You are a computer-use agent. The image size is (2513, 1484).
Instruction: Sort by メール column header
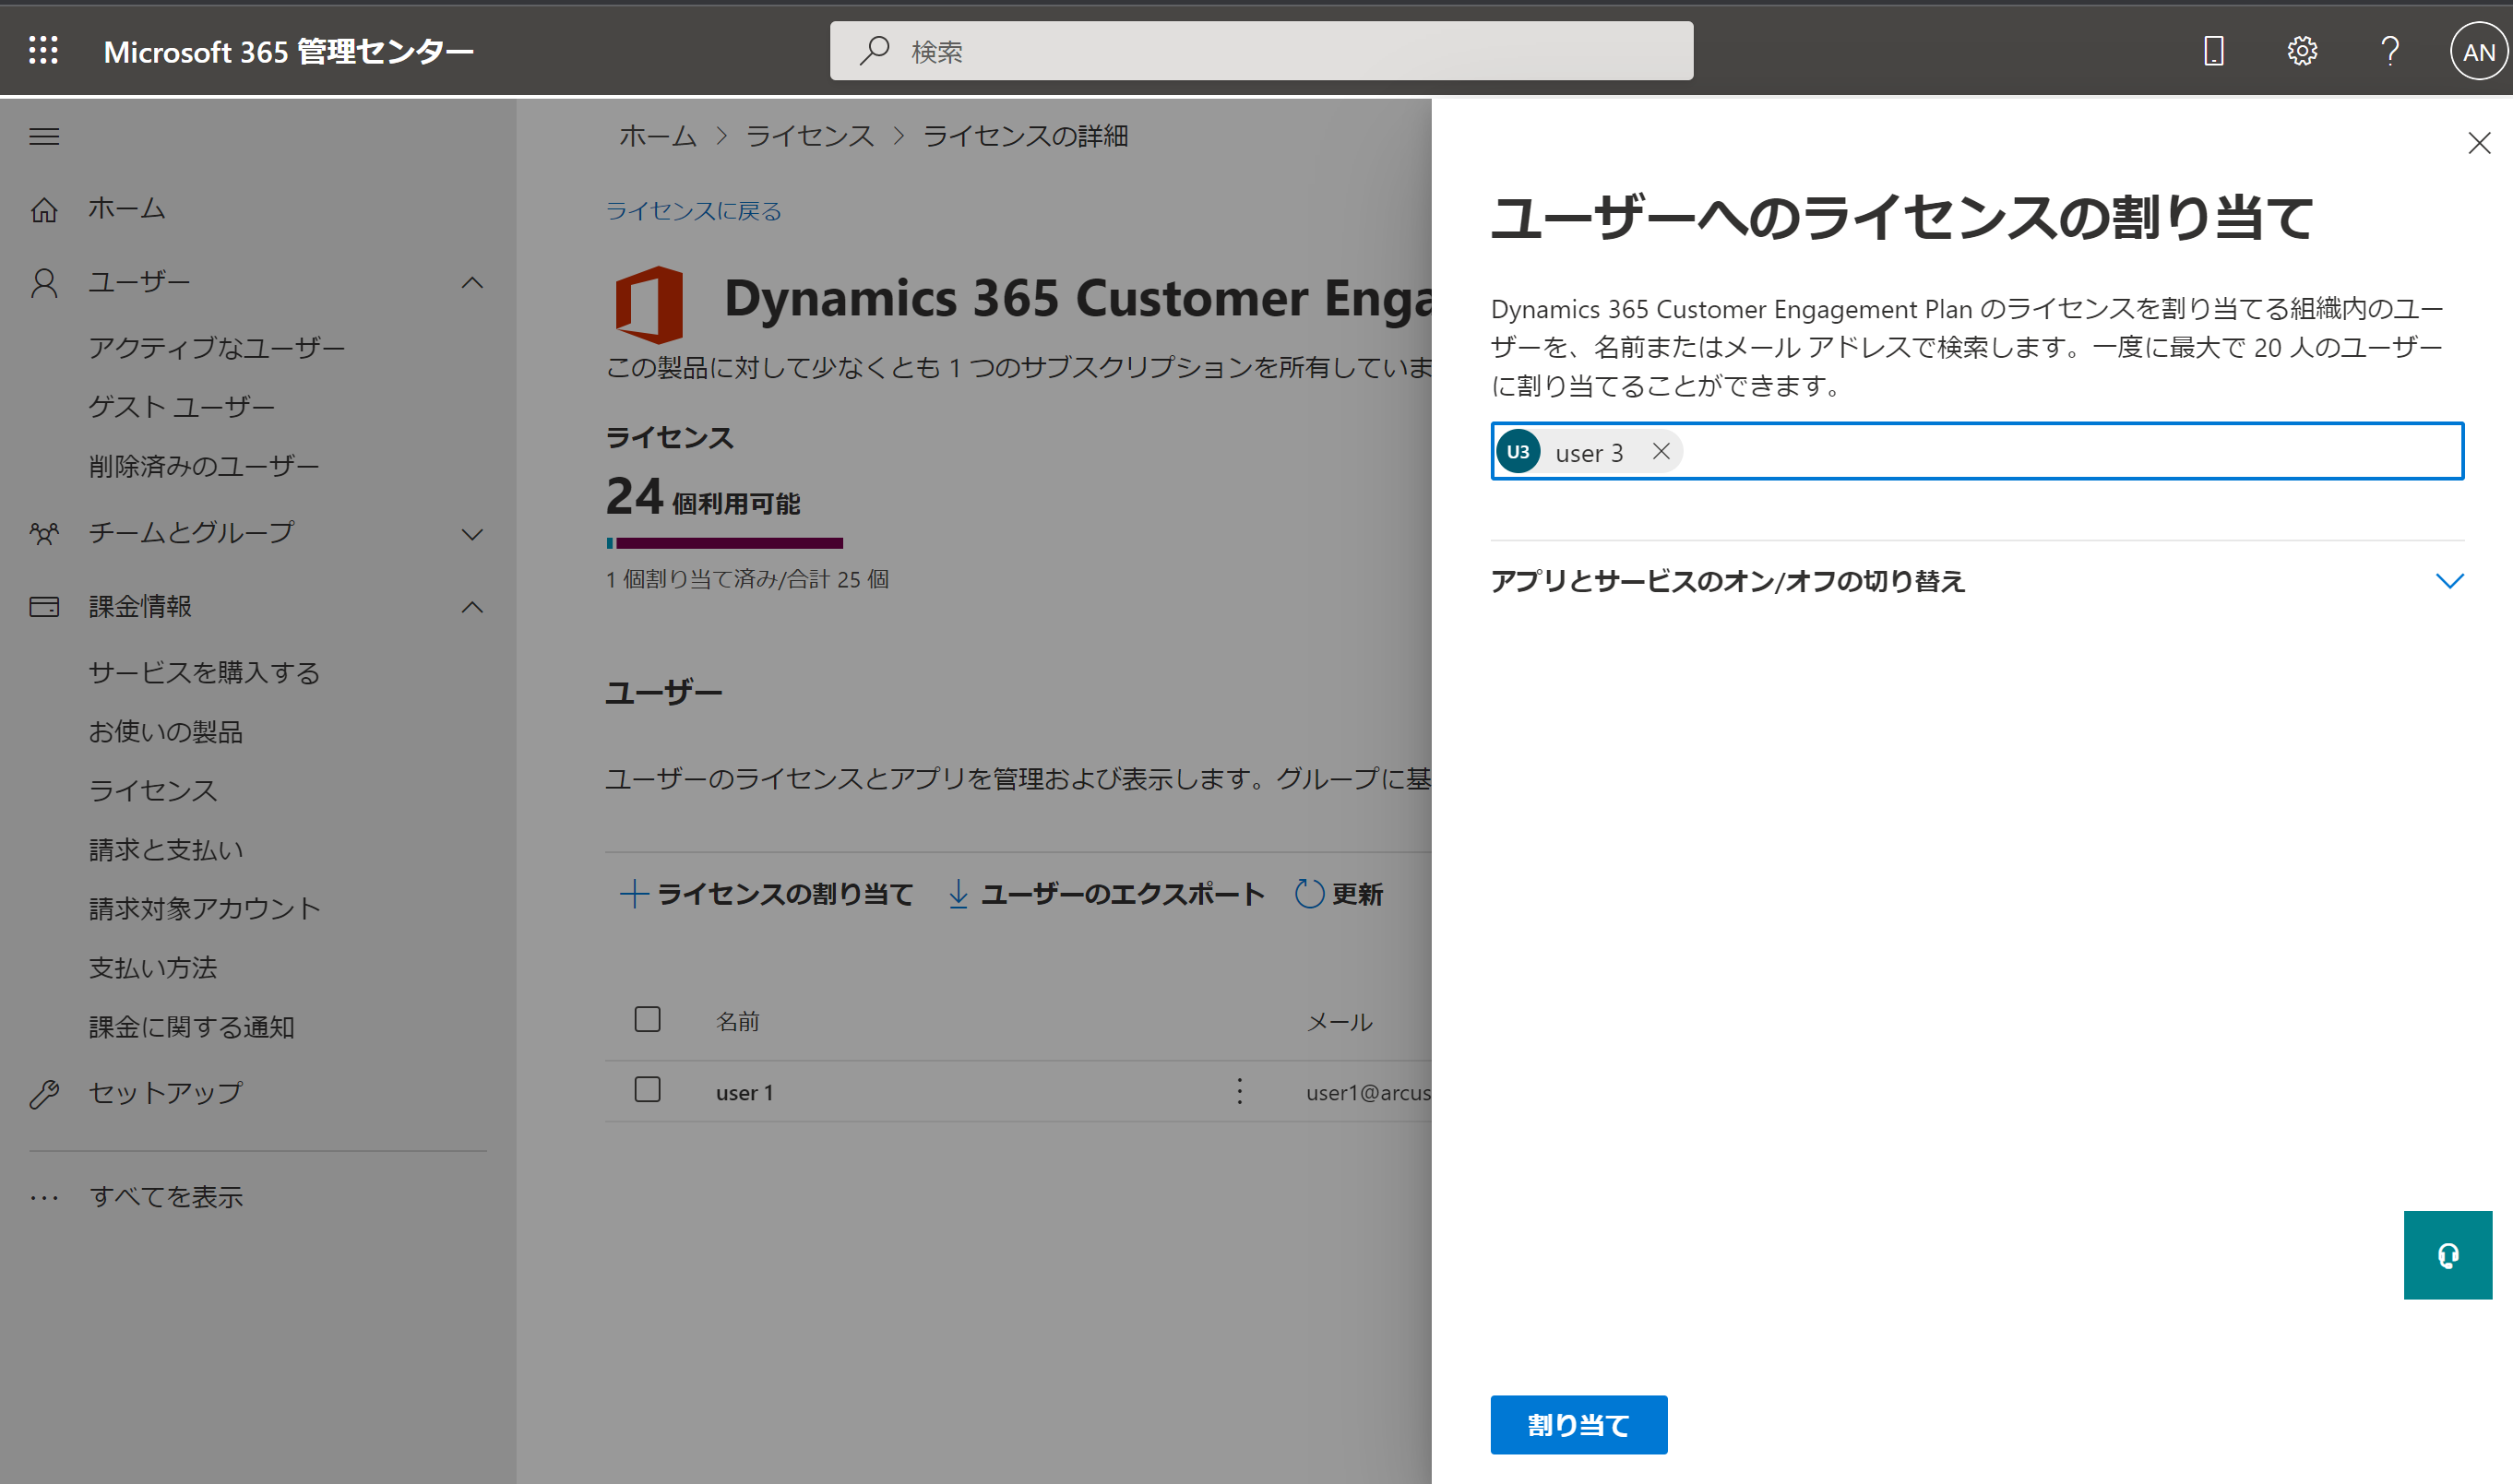pos(1340,1021)
